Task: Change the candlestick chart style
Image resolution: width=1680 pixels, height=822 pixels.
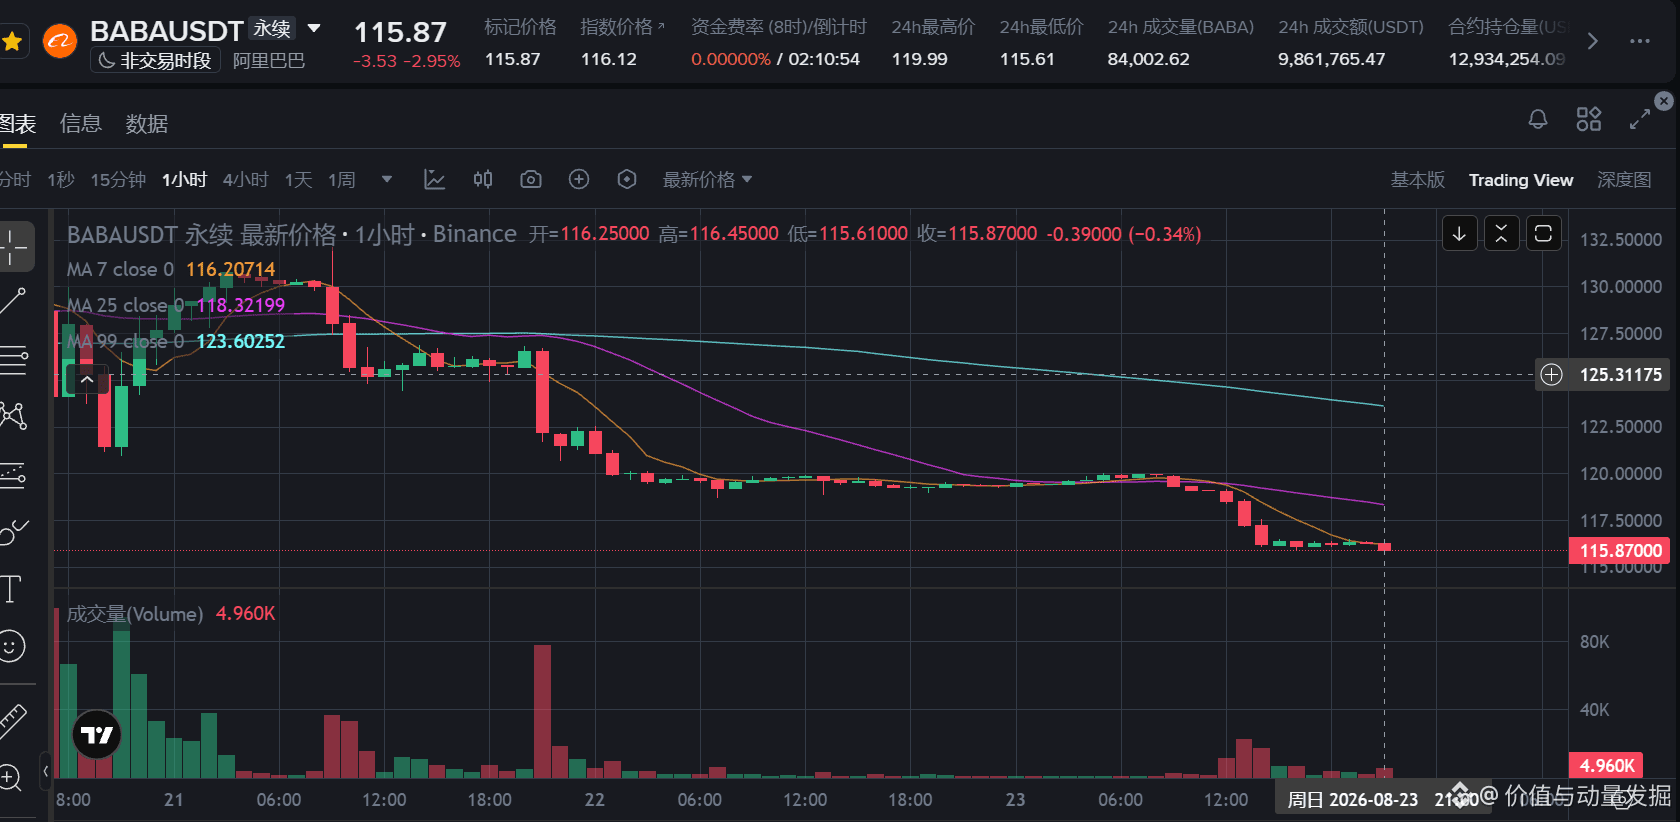Action: 483,180
